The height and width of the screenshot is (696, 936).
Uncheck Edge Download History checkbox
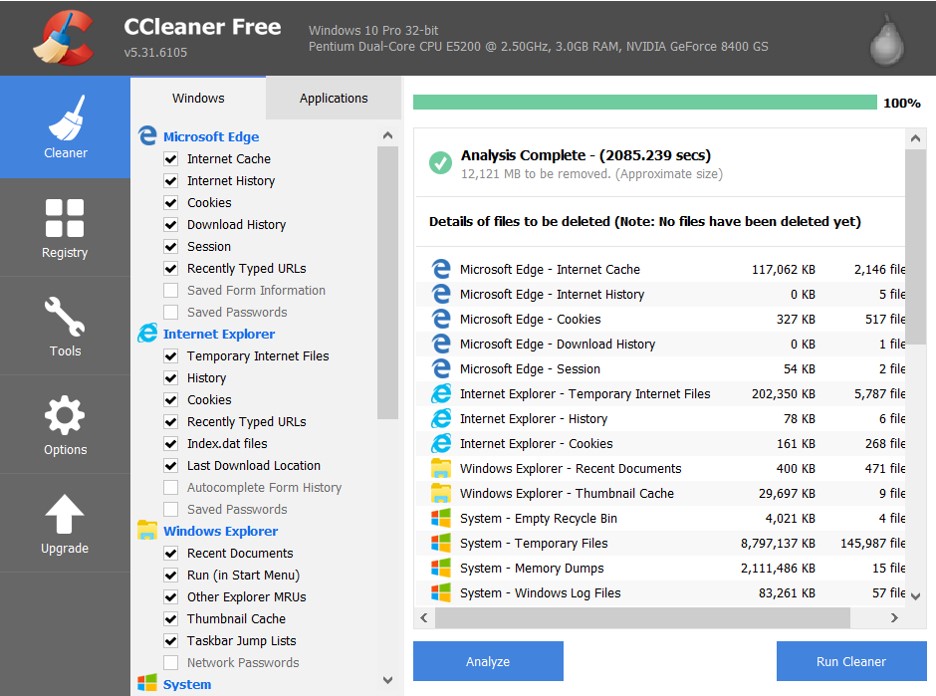(x=171, y=224)
